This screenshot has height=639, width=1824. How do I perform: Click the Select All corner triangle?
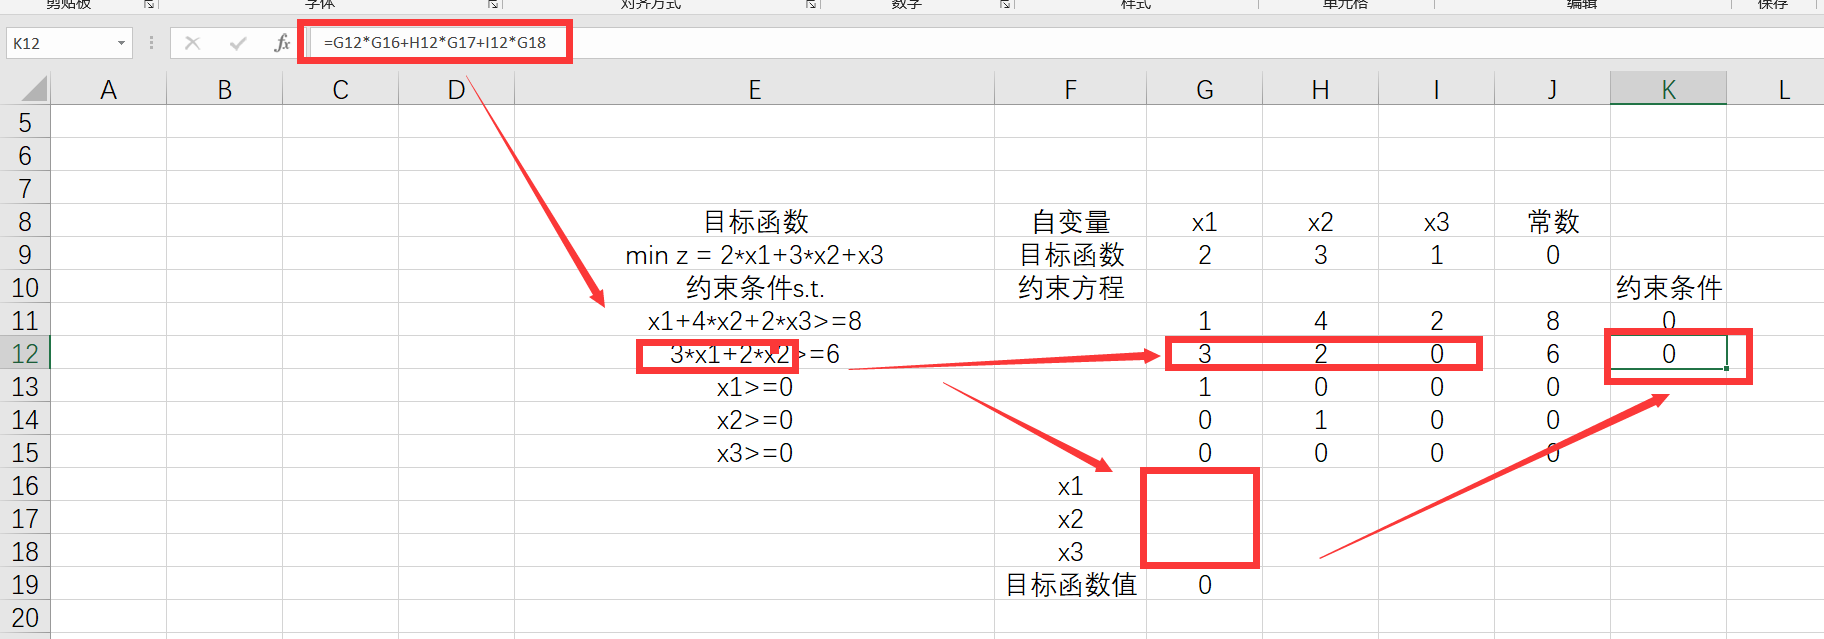tap(34, 90)
